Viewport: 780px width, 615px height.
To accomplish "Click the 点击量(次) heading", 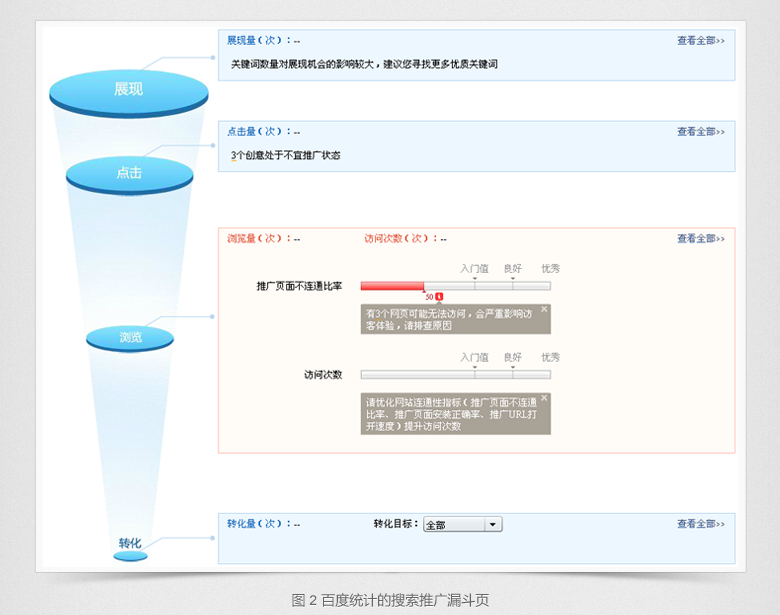I will (258, 132).
